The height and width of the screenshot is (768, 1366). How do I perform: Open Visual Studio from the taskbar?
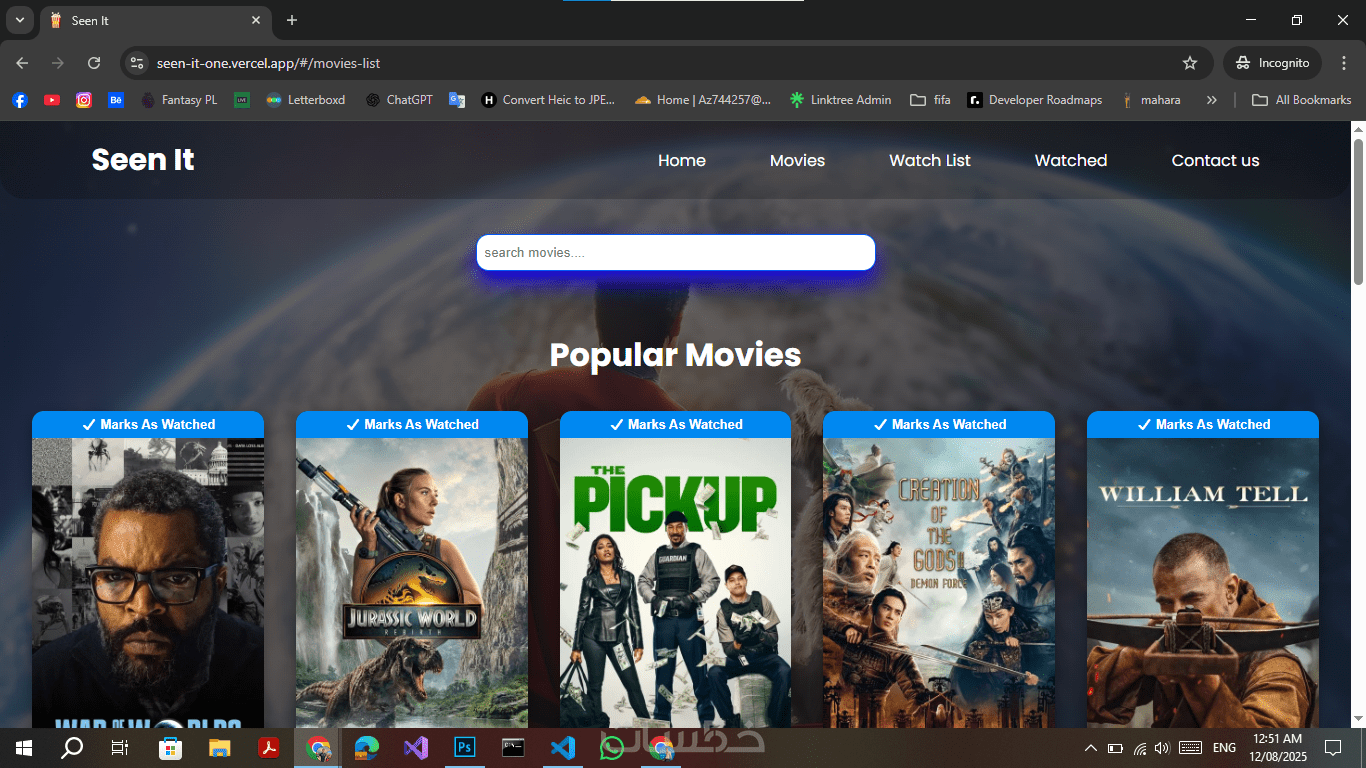[416, 747]
